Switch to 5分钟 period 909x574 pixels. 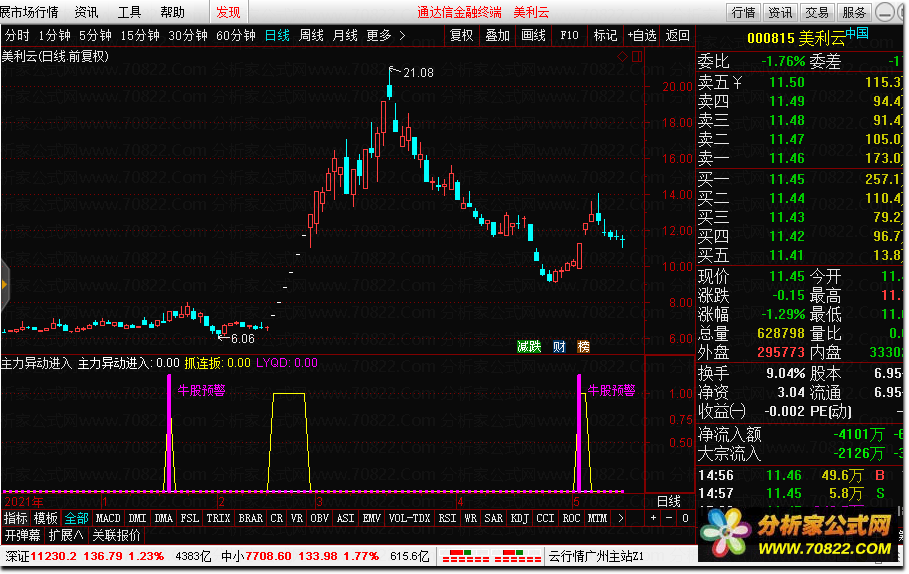point(95,35)
